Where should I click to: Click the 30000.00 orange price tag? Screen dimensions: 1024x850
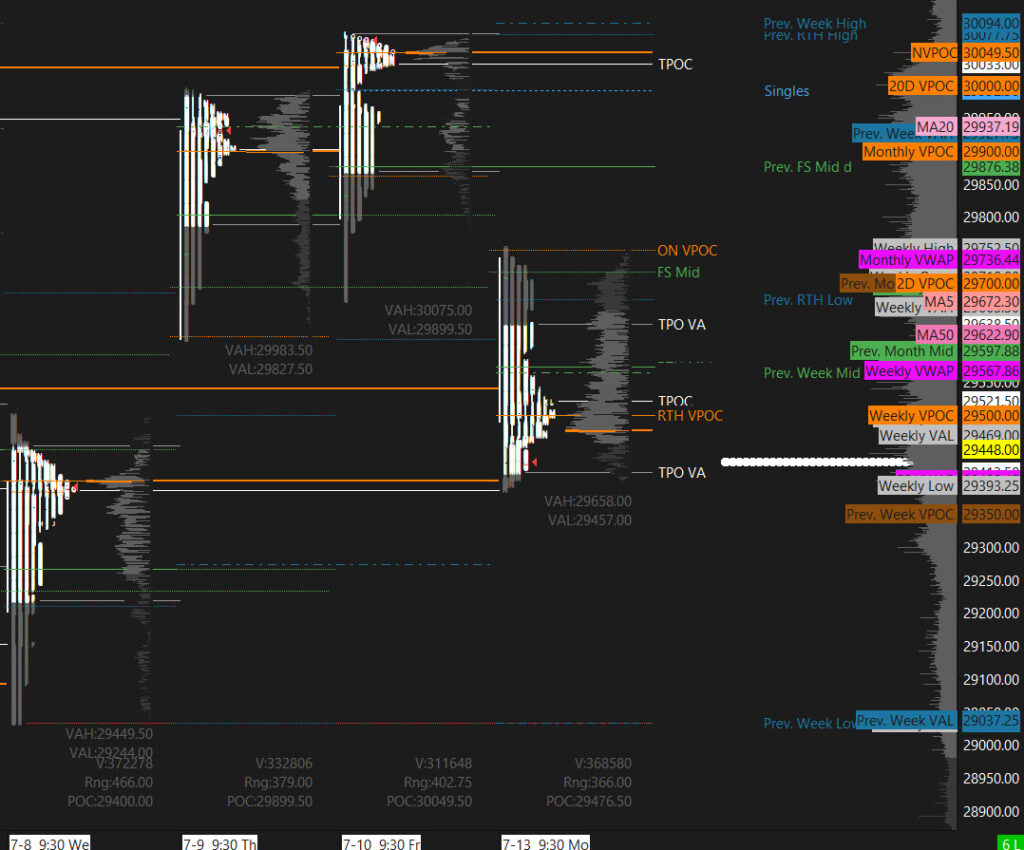coord(991,86)
